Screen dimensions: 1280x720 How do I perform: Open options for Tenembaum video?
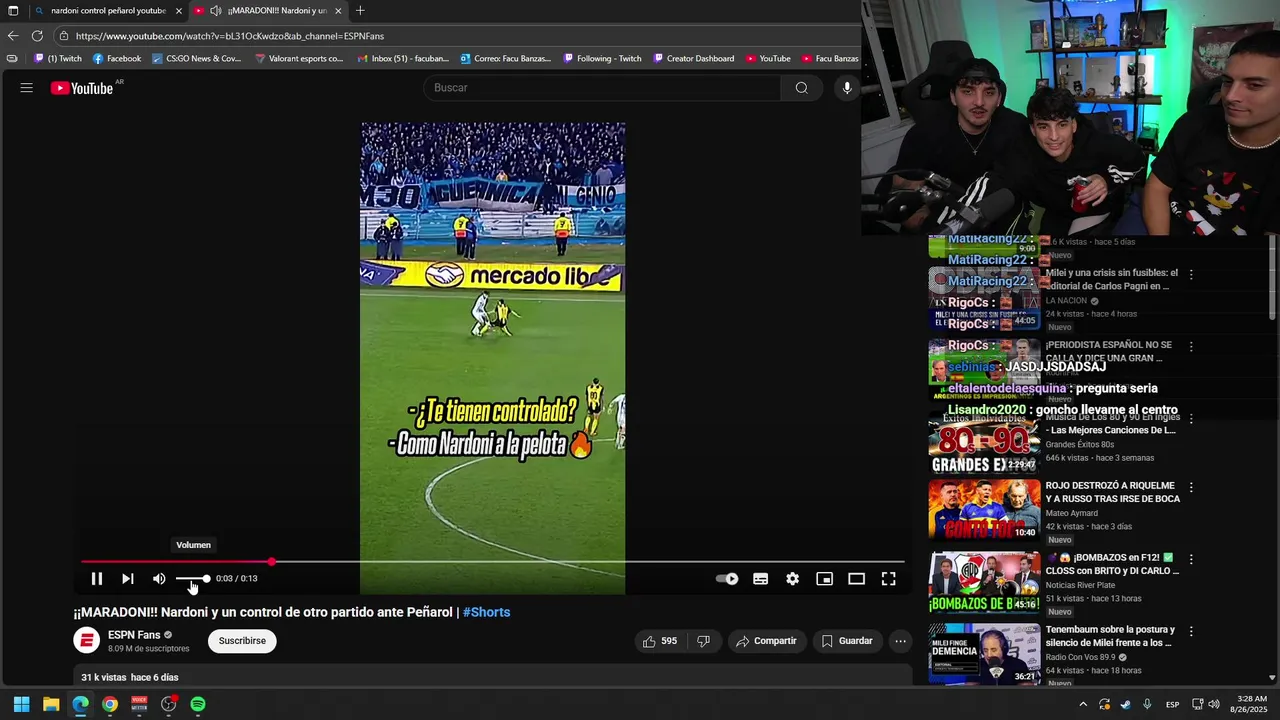point(1191,631)
